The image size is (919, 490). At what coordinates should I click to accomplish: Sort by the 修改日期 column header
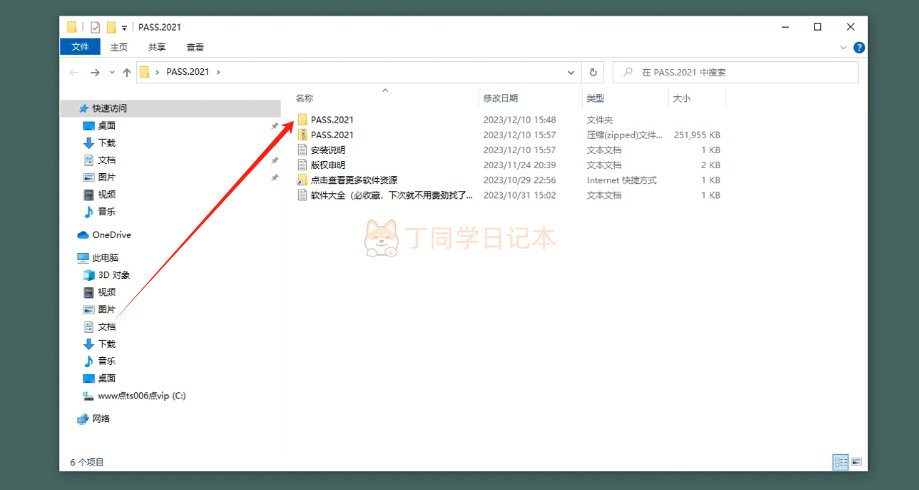pos(501,98)
